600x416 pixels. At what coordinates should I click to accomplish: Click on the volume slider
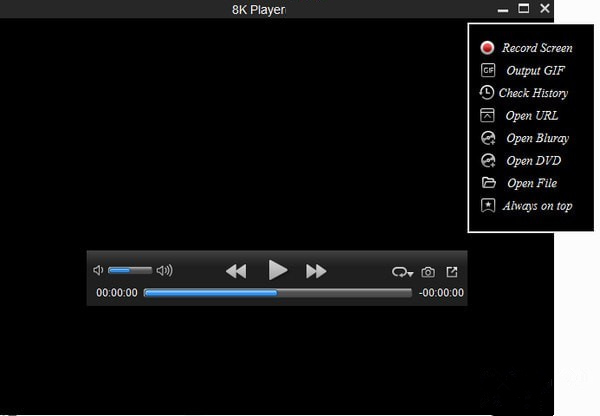[x=130, y=270]
